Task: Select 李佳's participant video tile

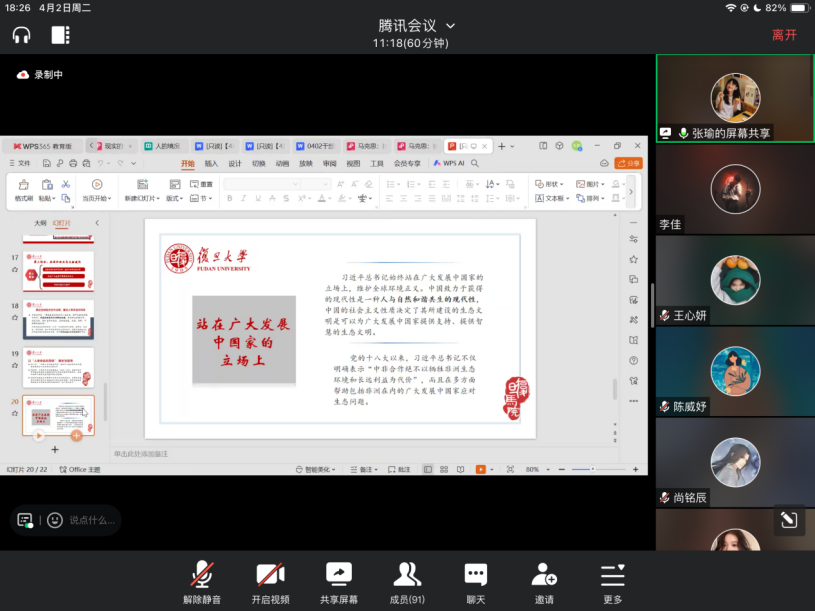Action: coord(735,190)
